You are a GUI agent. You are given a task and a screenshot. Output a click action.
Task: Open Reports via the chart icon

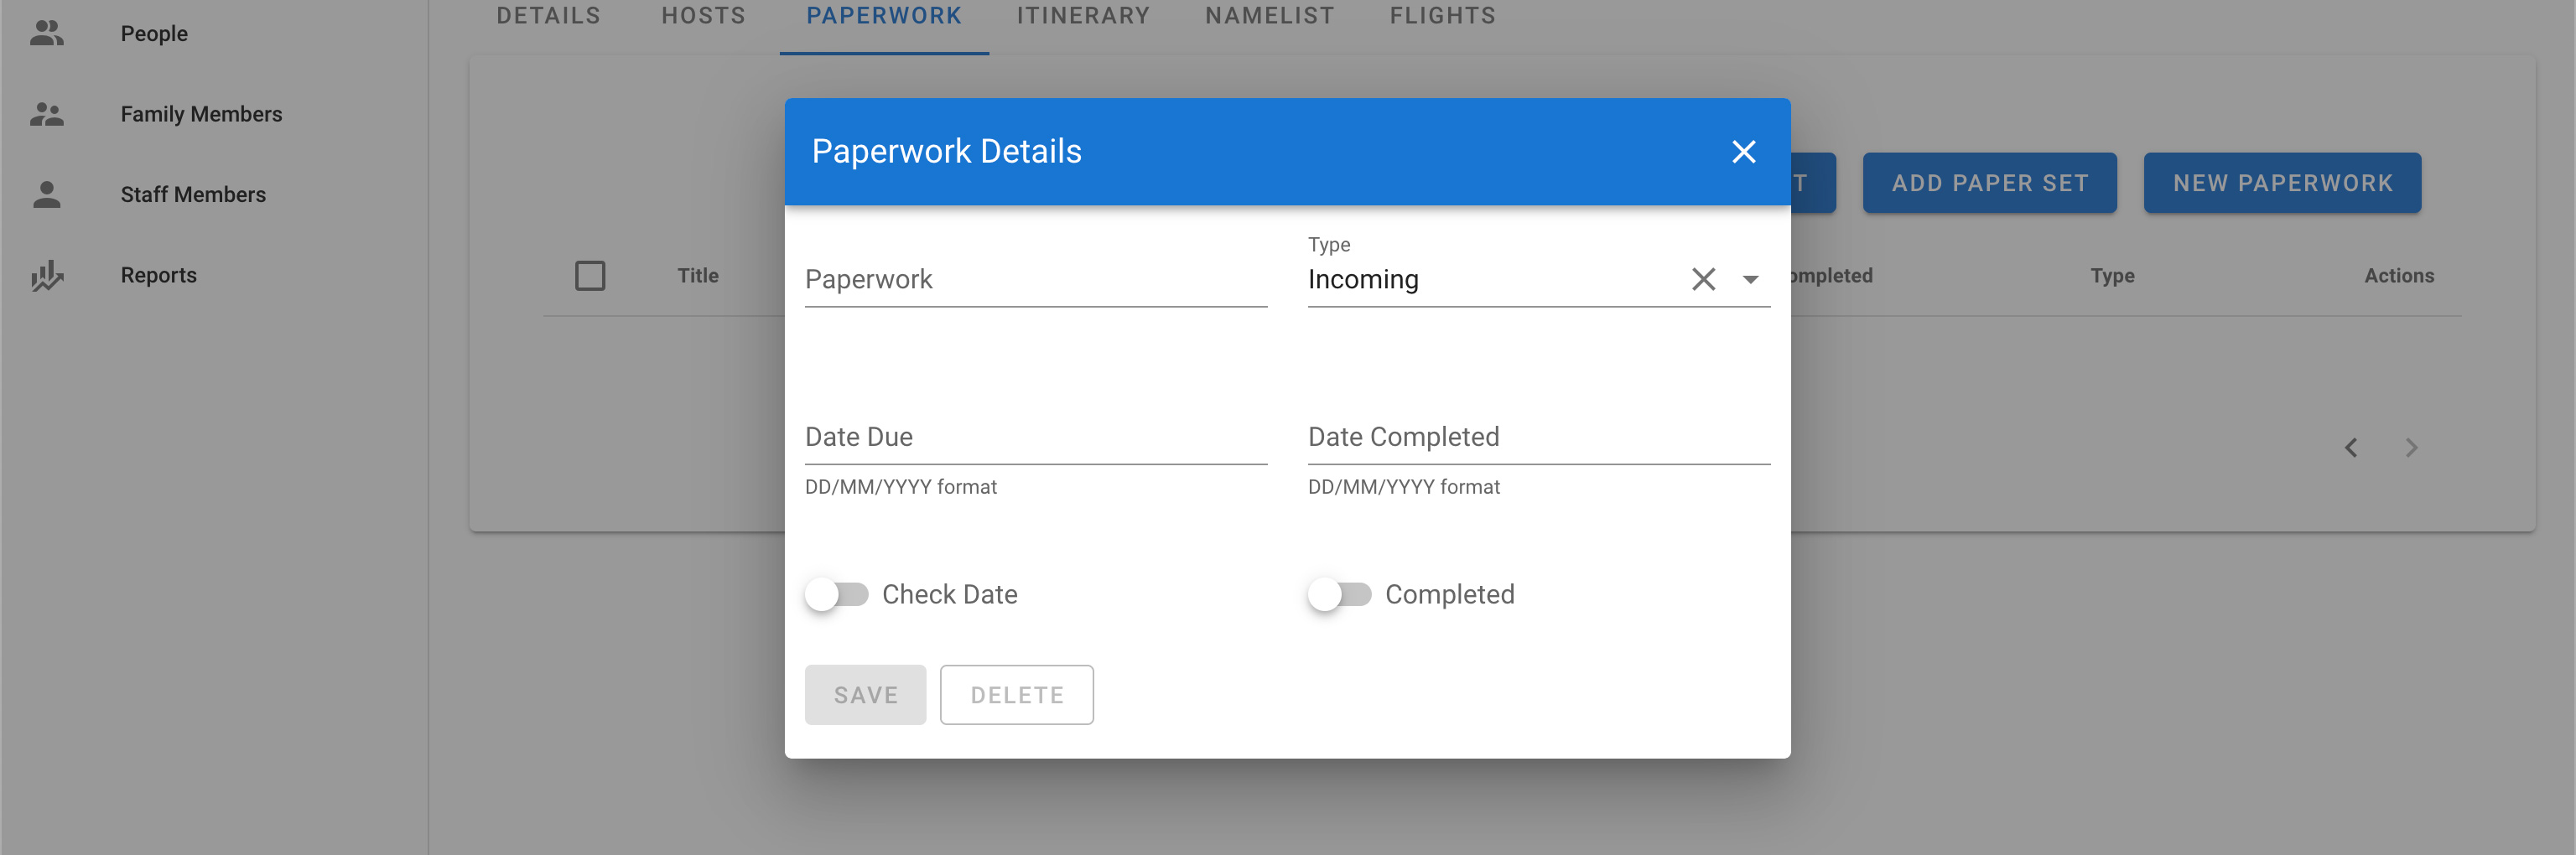click(x=46, y=275)
